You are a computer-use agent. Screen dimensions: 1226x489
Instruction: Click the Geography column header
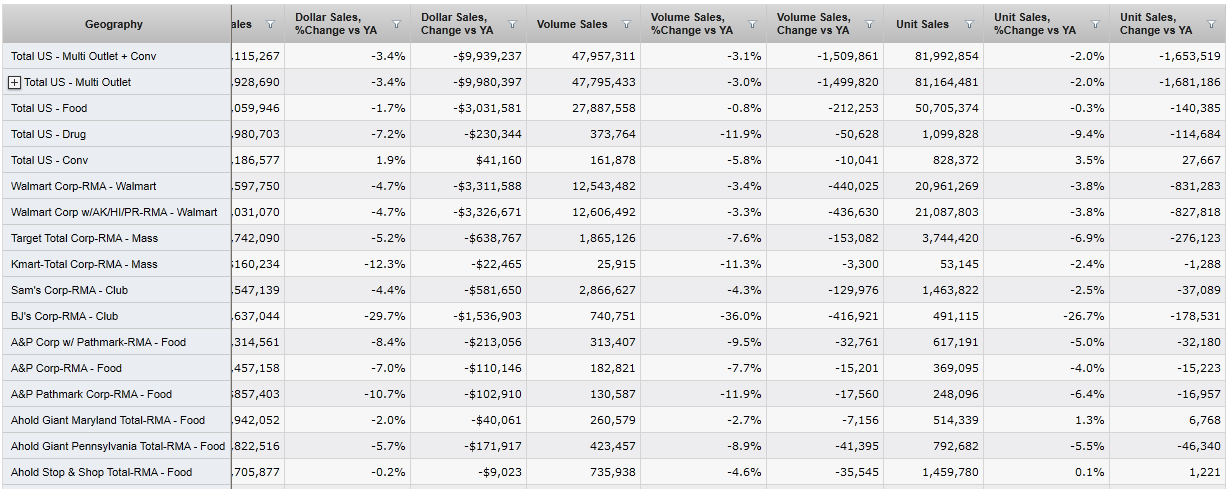point(114,24)
